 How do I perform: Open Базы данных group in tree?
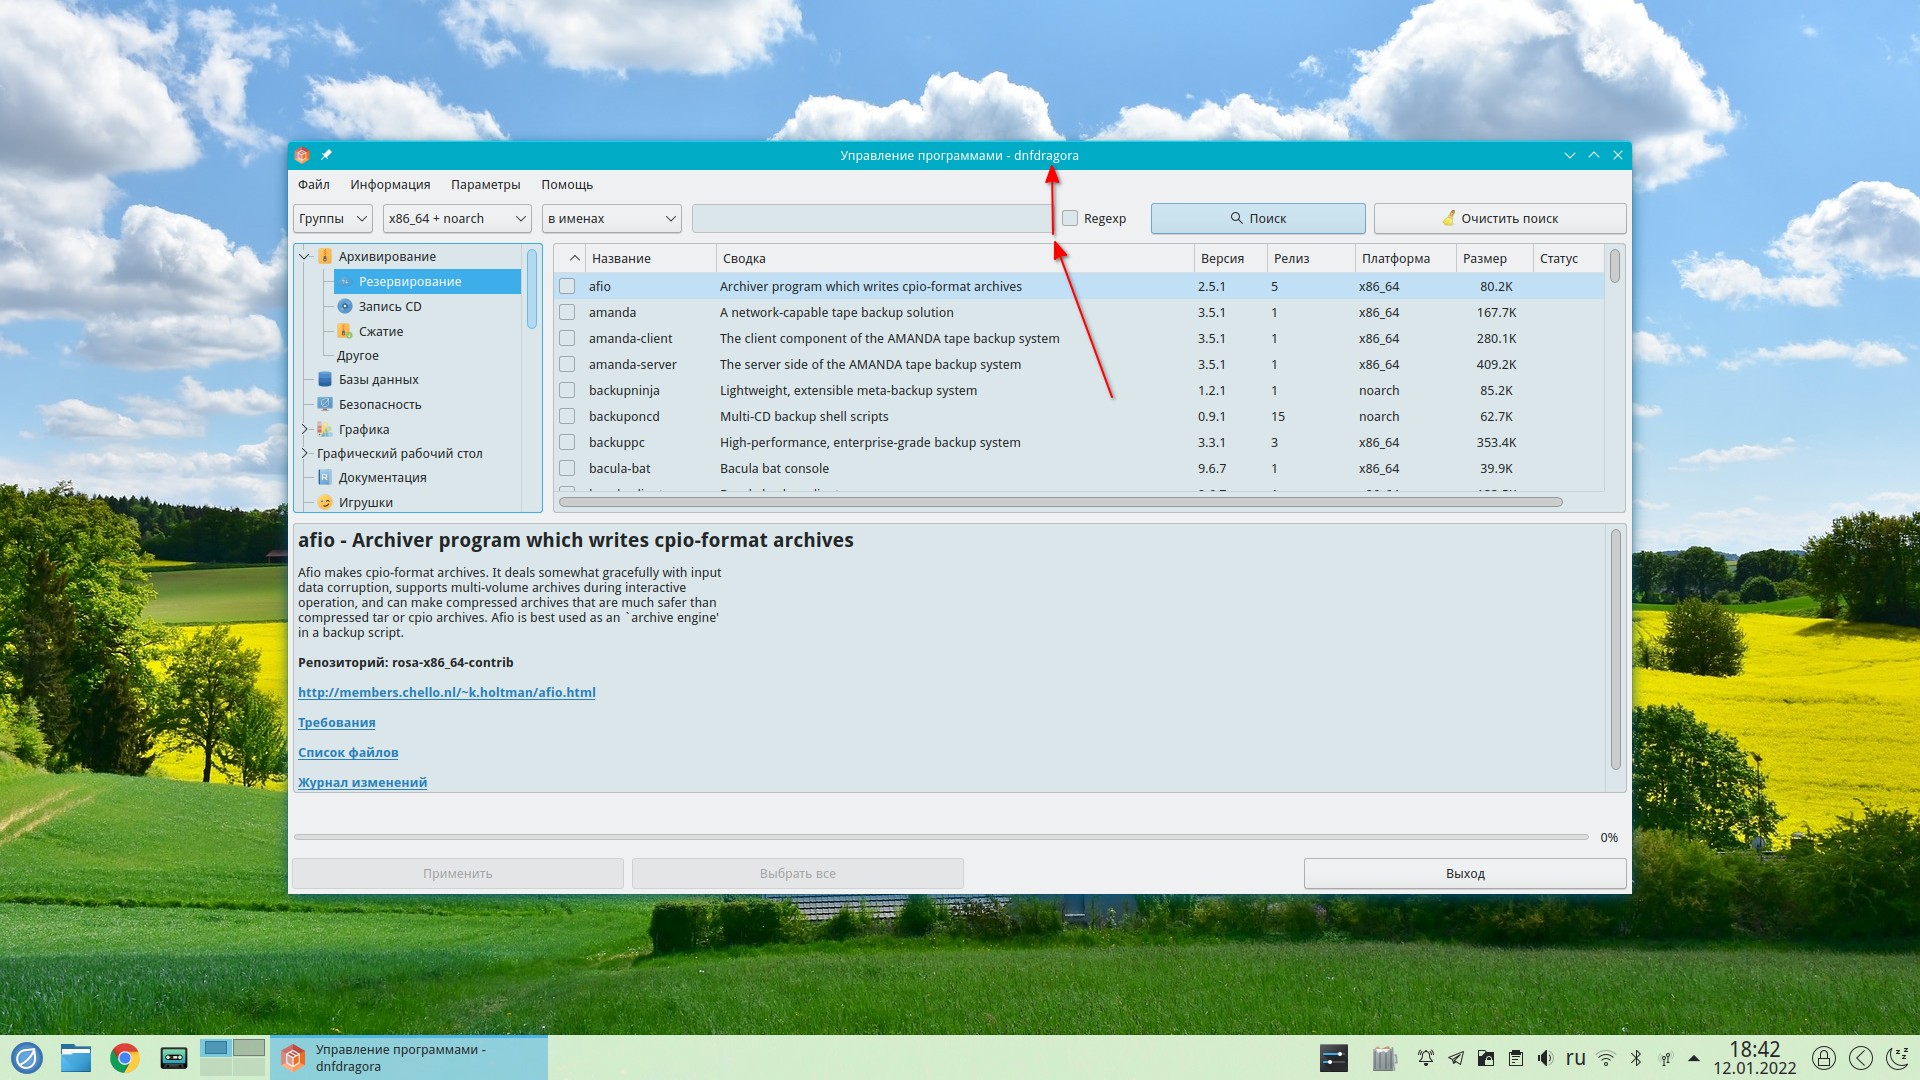coord(378,380)
